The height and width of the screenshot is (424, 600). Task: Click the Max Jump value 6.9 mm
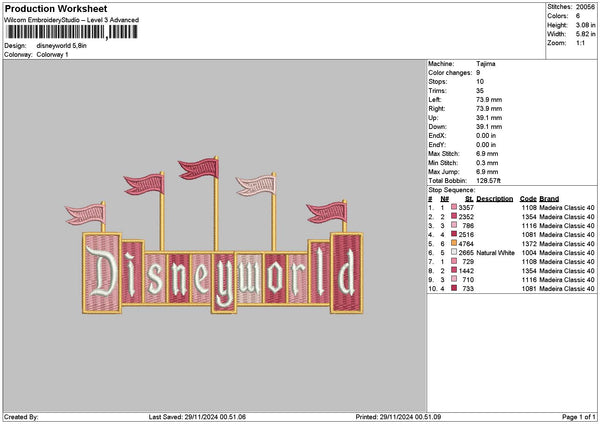487,172
